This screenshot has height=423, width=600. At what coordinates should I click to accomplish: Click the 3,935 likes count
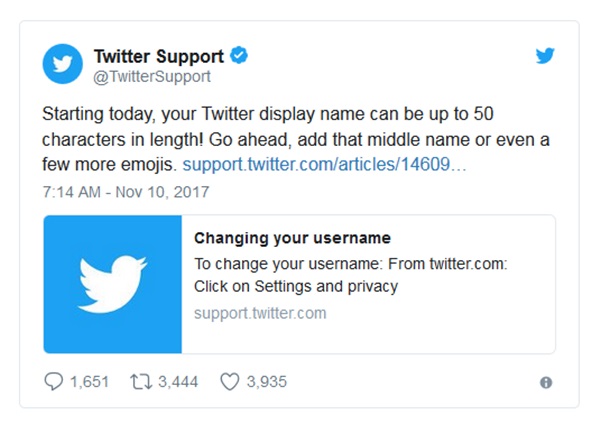[x=267, y=382]
